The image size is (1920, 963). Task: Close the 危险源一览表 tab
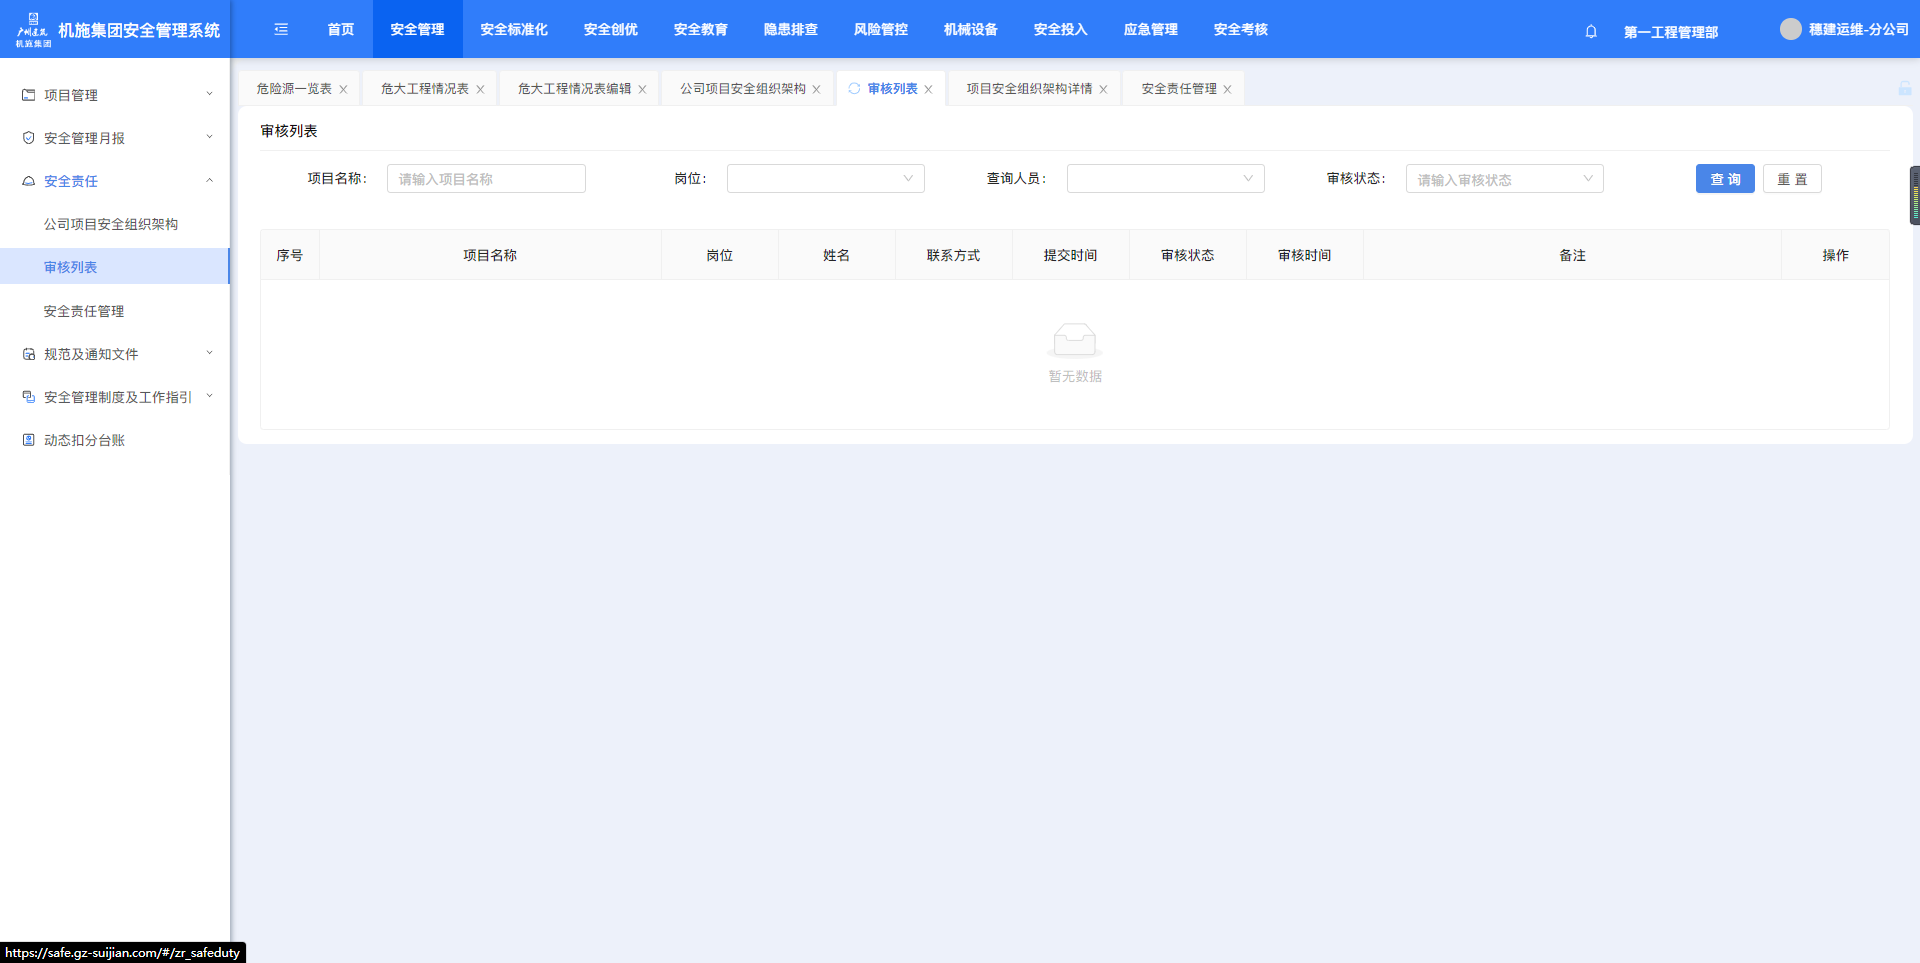point(343,90)
